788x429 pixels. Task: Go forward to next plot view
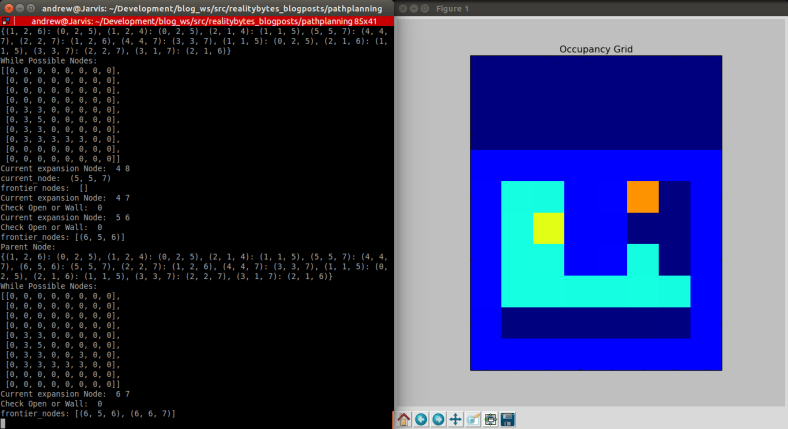[438, 419]
